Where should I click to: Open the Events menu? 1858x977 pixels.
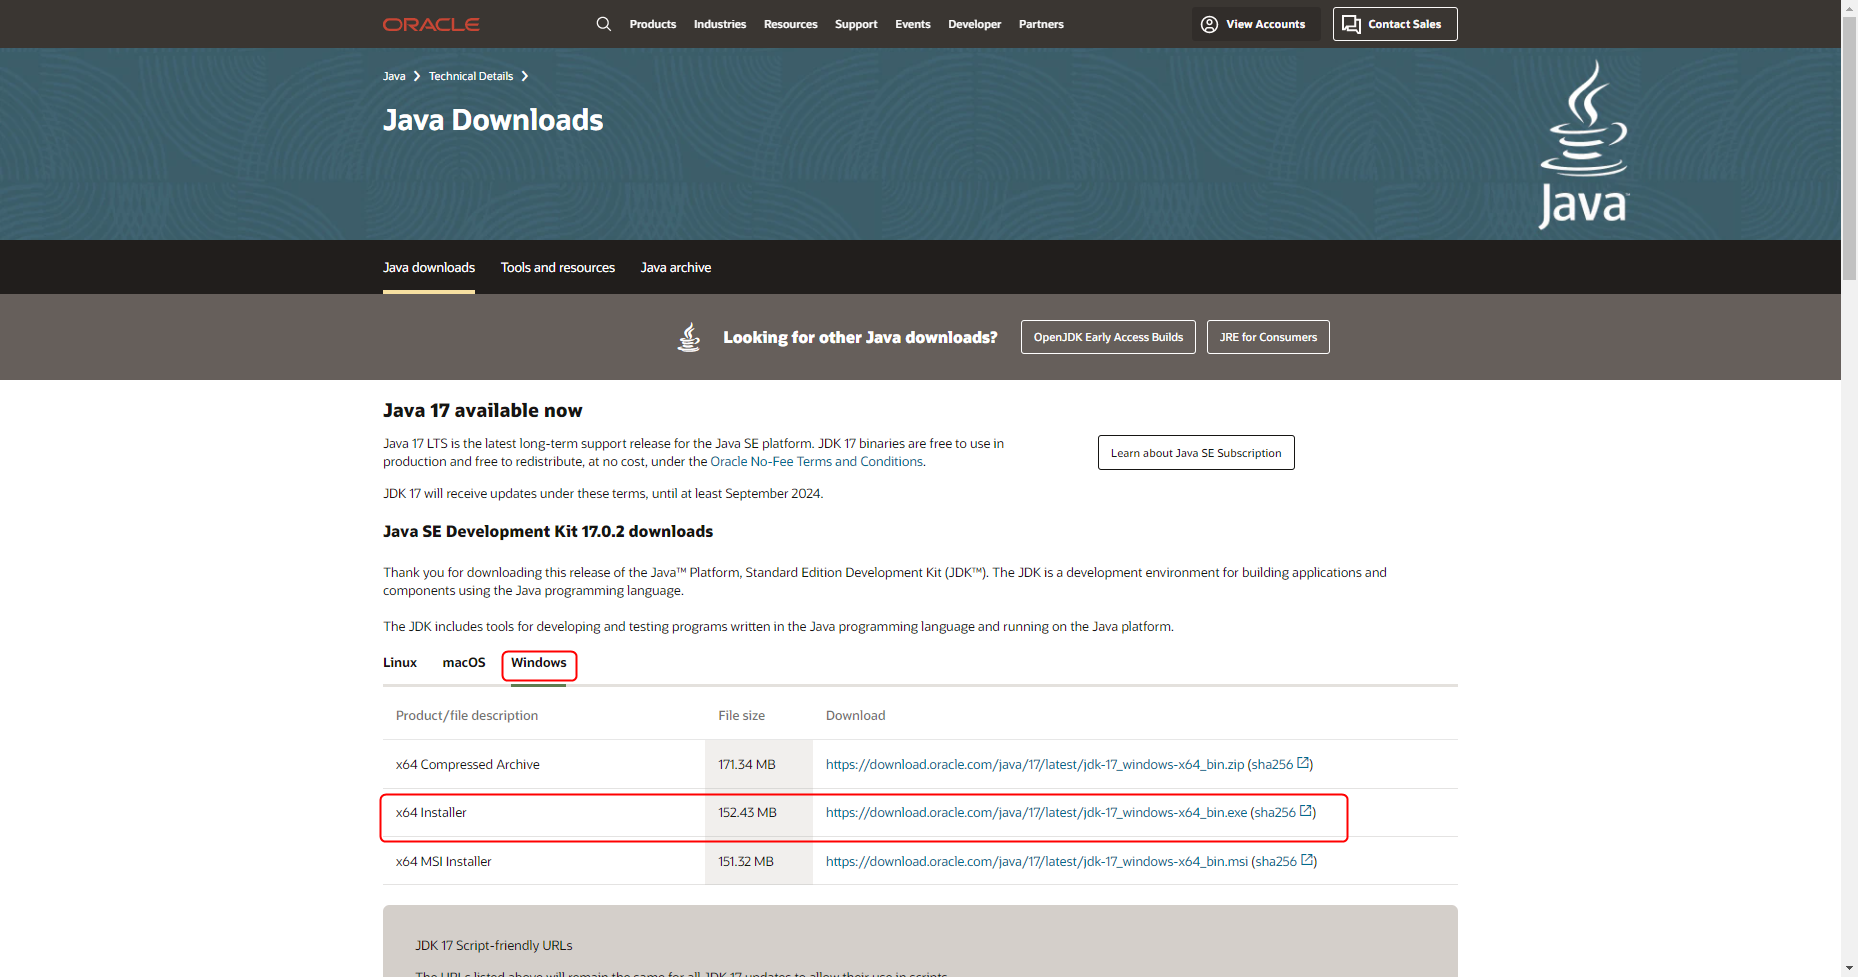pyautogui.click(x=913, y=24)
